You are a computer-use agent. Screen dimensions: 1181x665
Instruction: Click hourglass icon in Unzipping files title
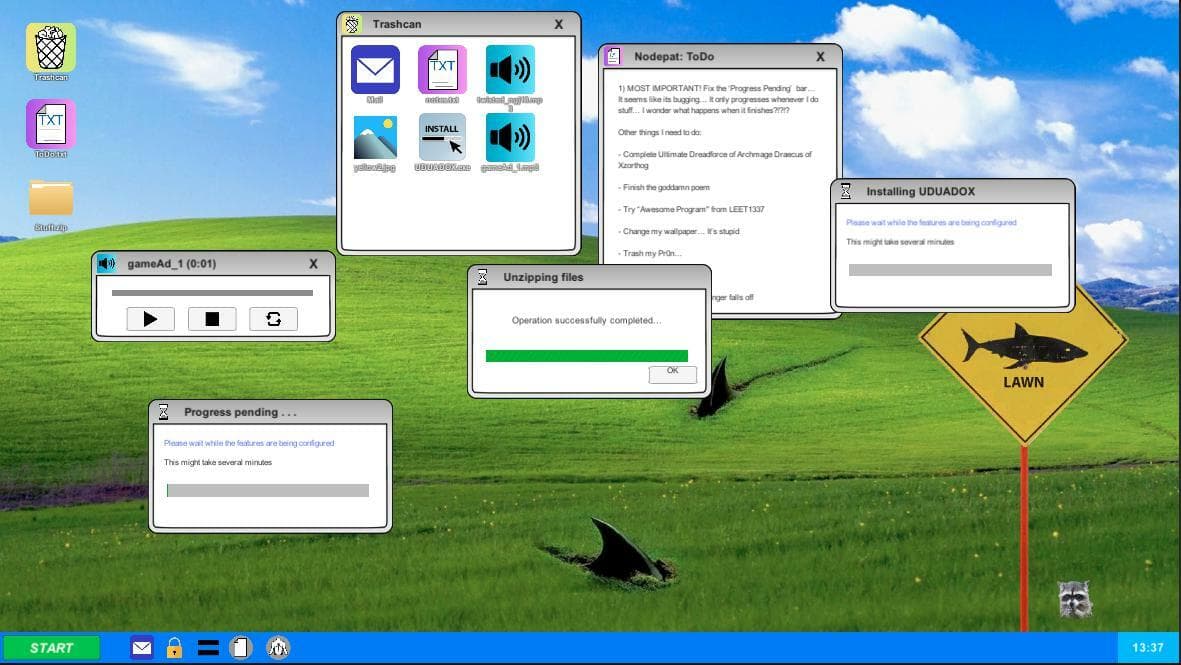coord(483,277)
